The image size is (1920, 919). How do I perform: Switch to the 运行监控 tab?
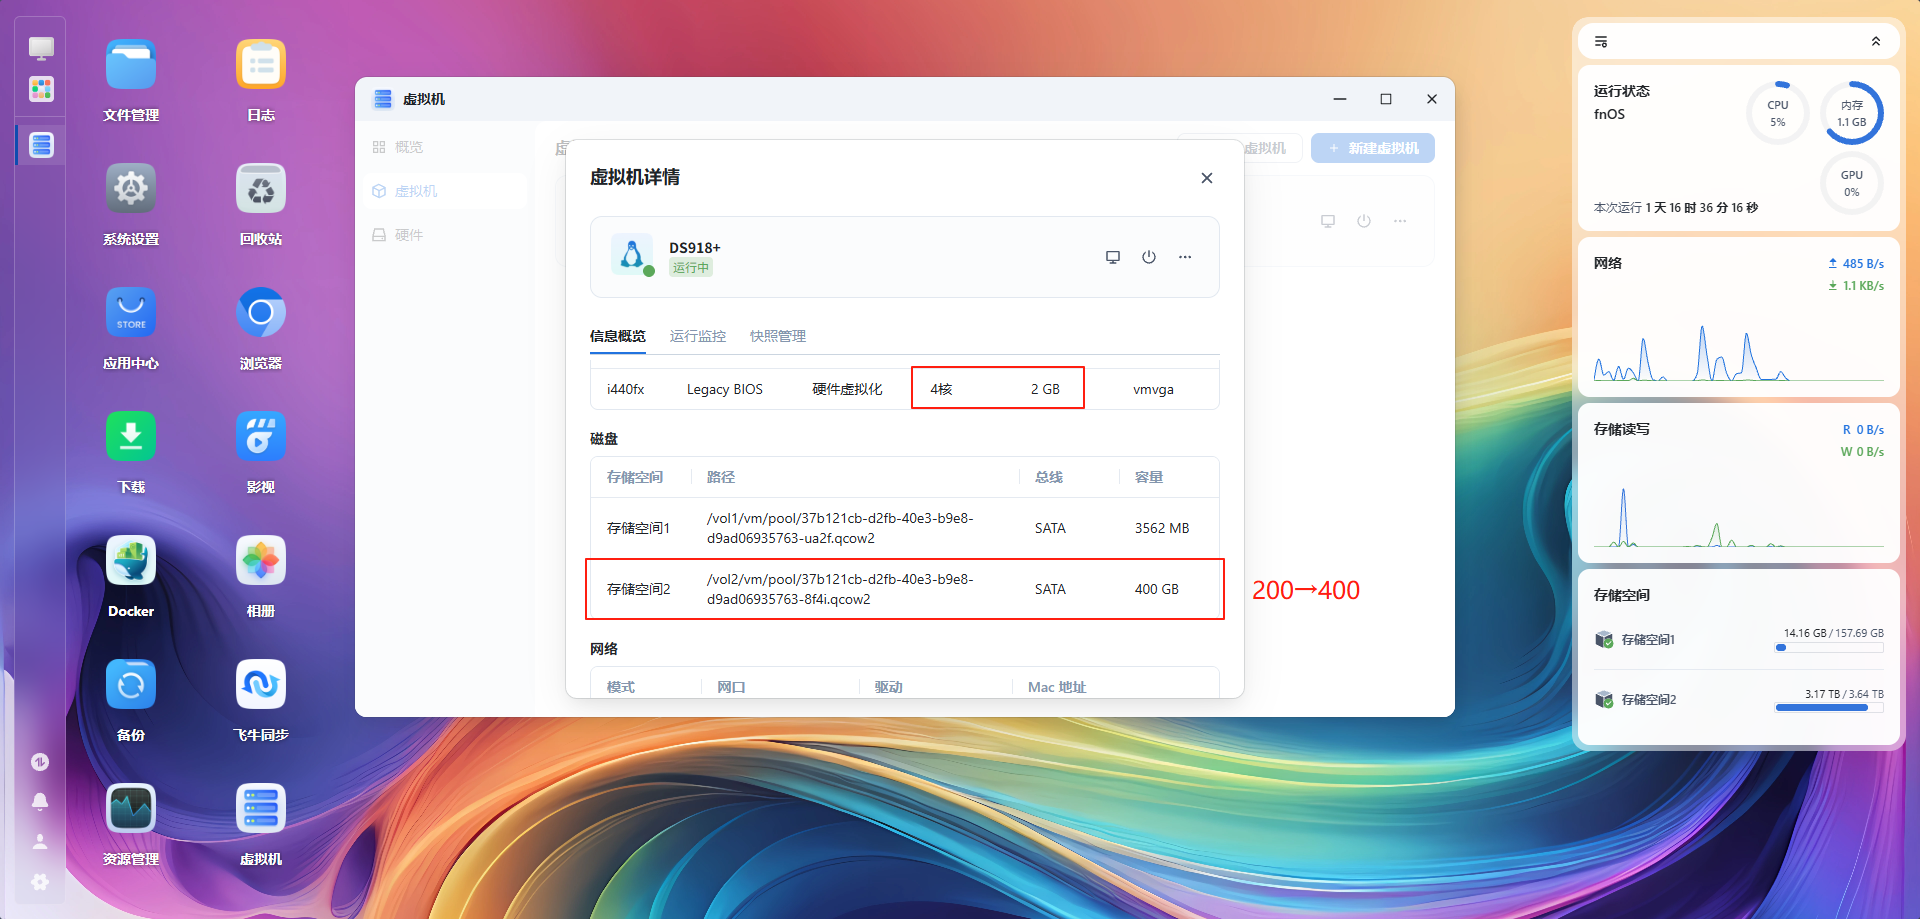pos(697,336)
